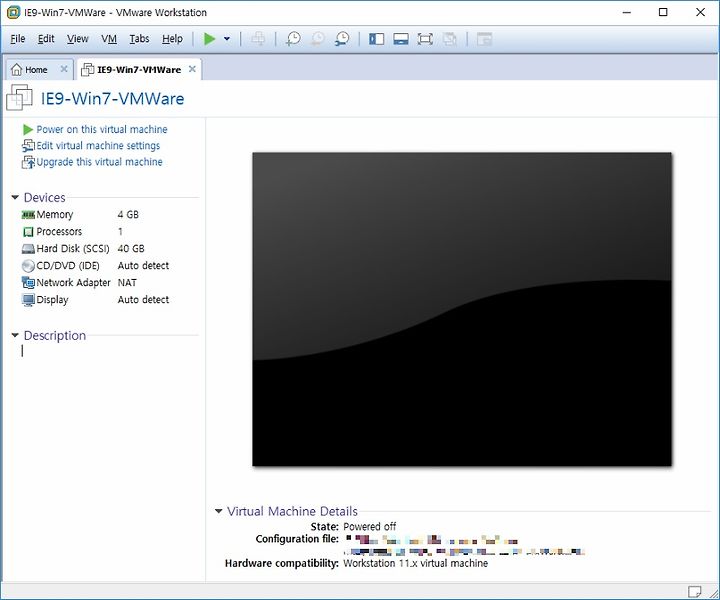Click the 40 GB hard disk value
The height and width of the screenshot is (600, 720).
131,248
